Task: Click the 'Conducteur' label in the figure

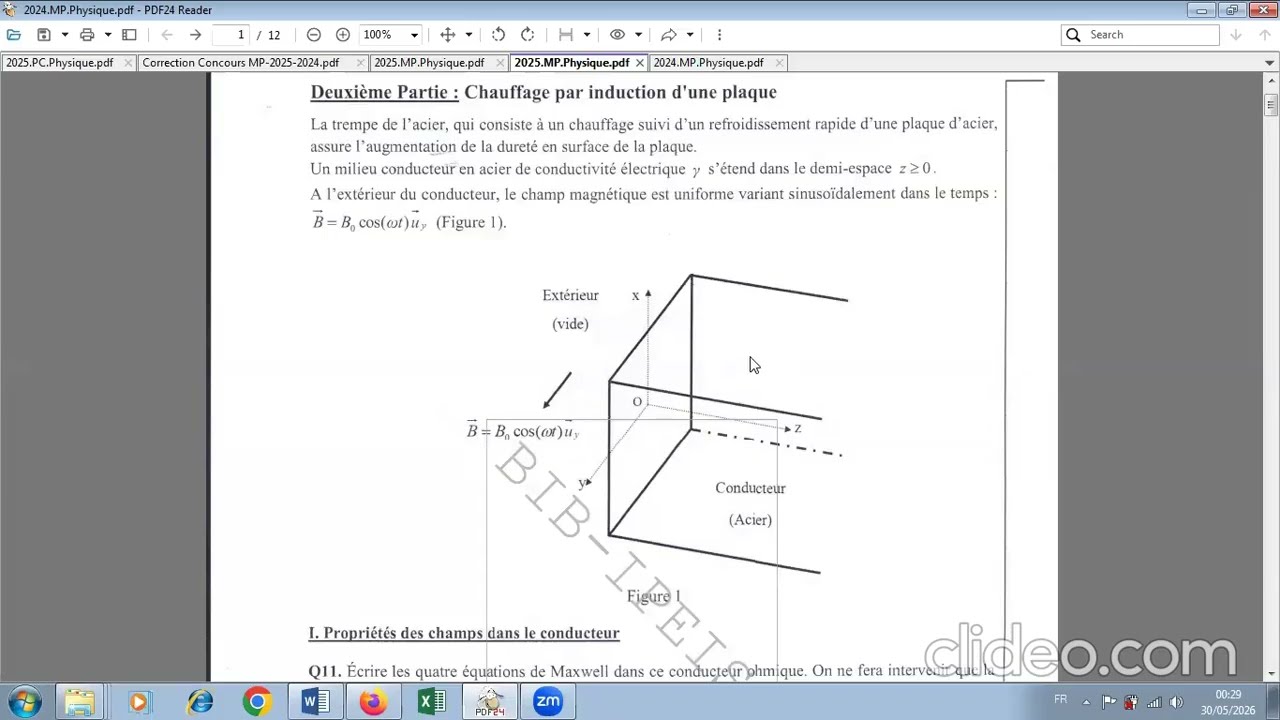Action: [x=750, y=489]
